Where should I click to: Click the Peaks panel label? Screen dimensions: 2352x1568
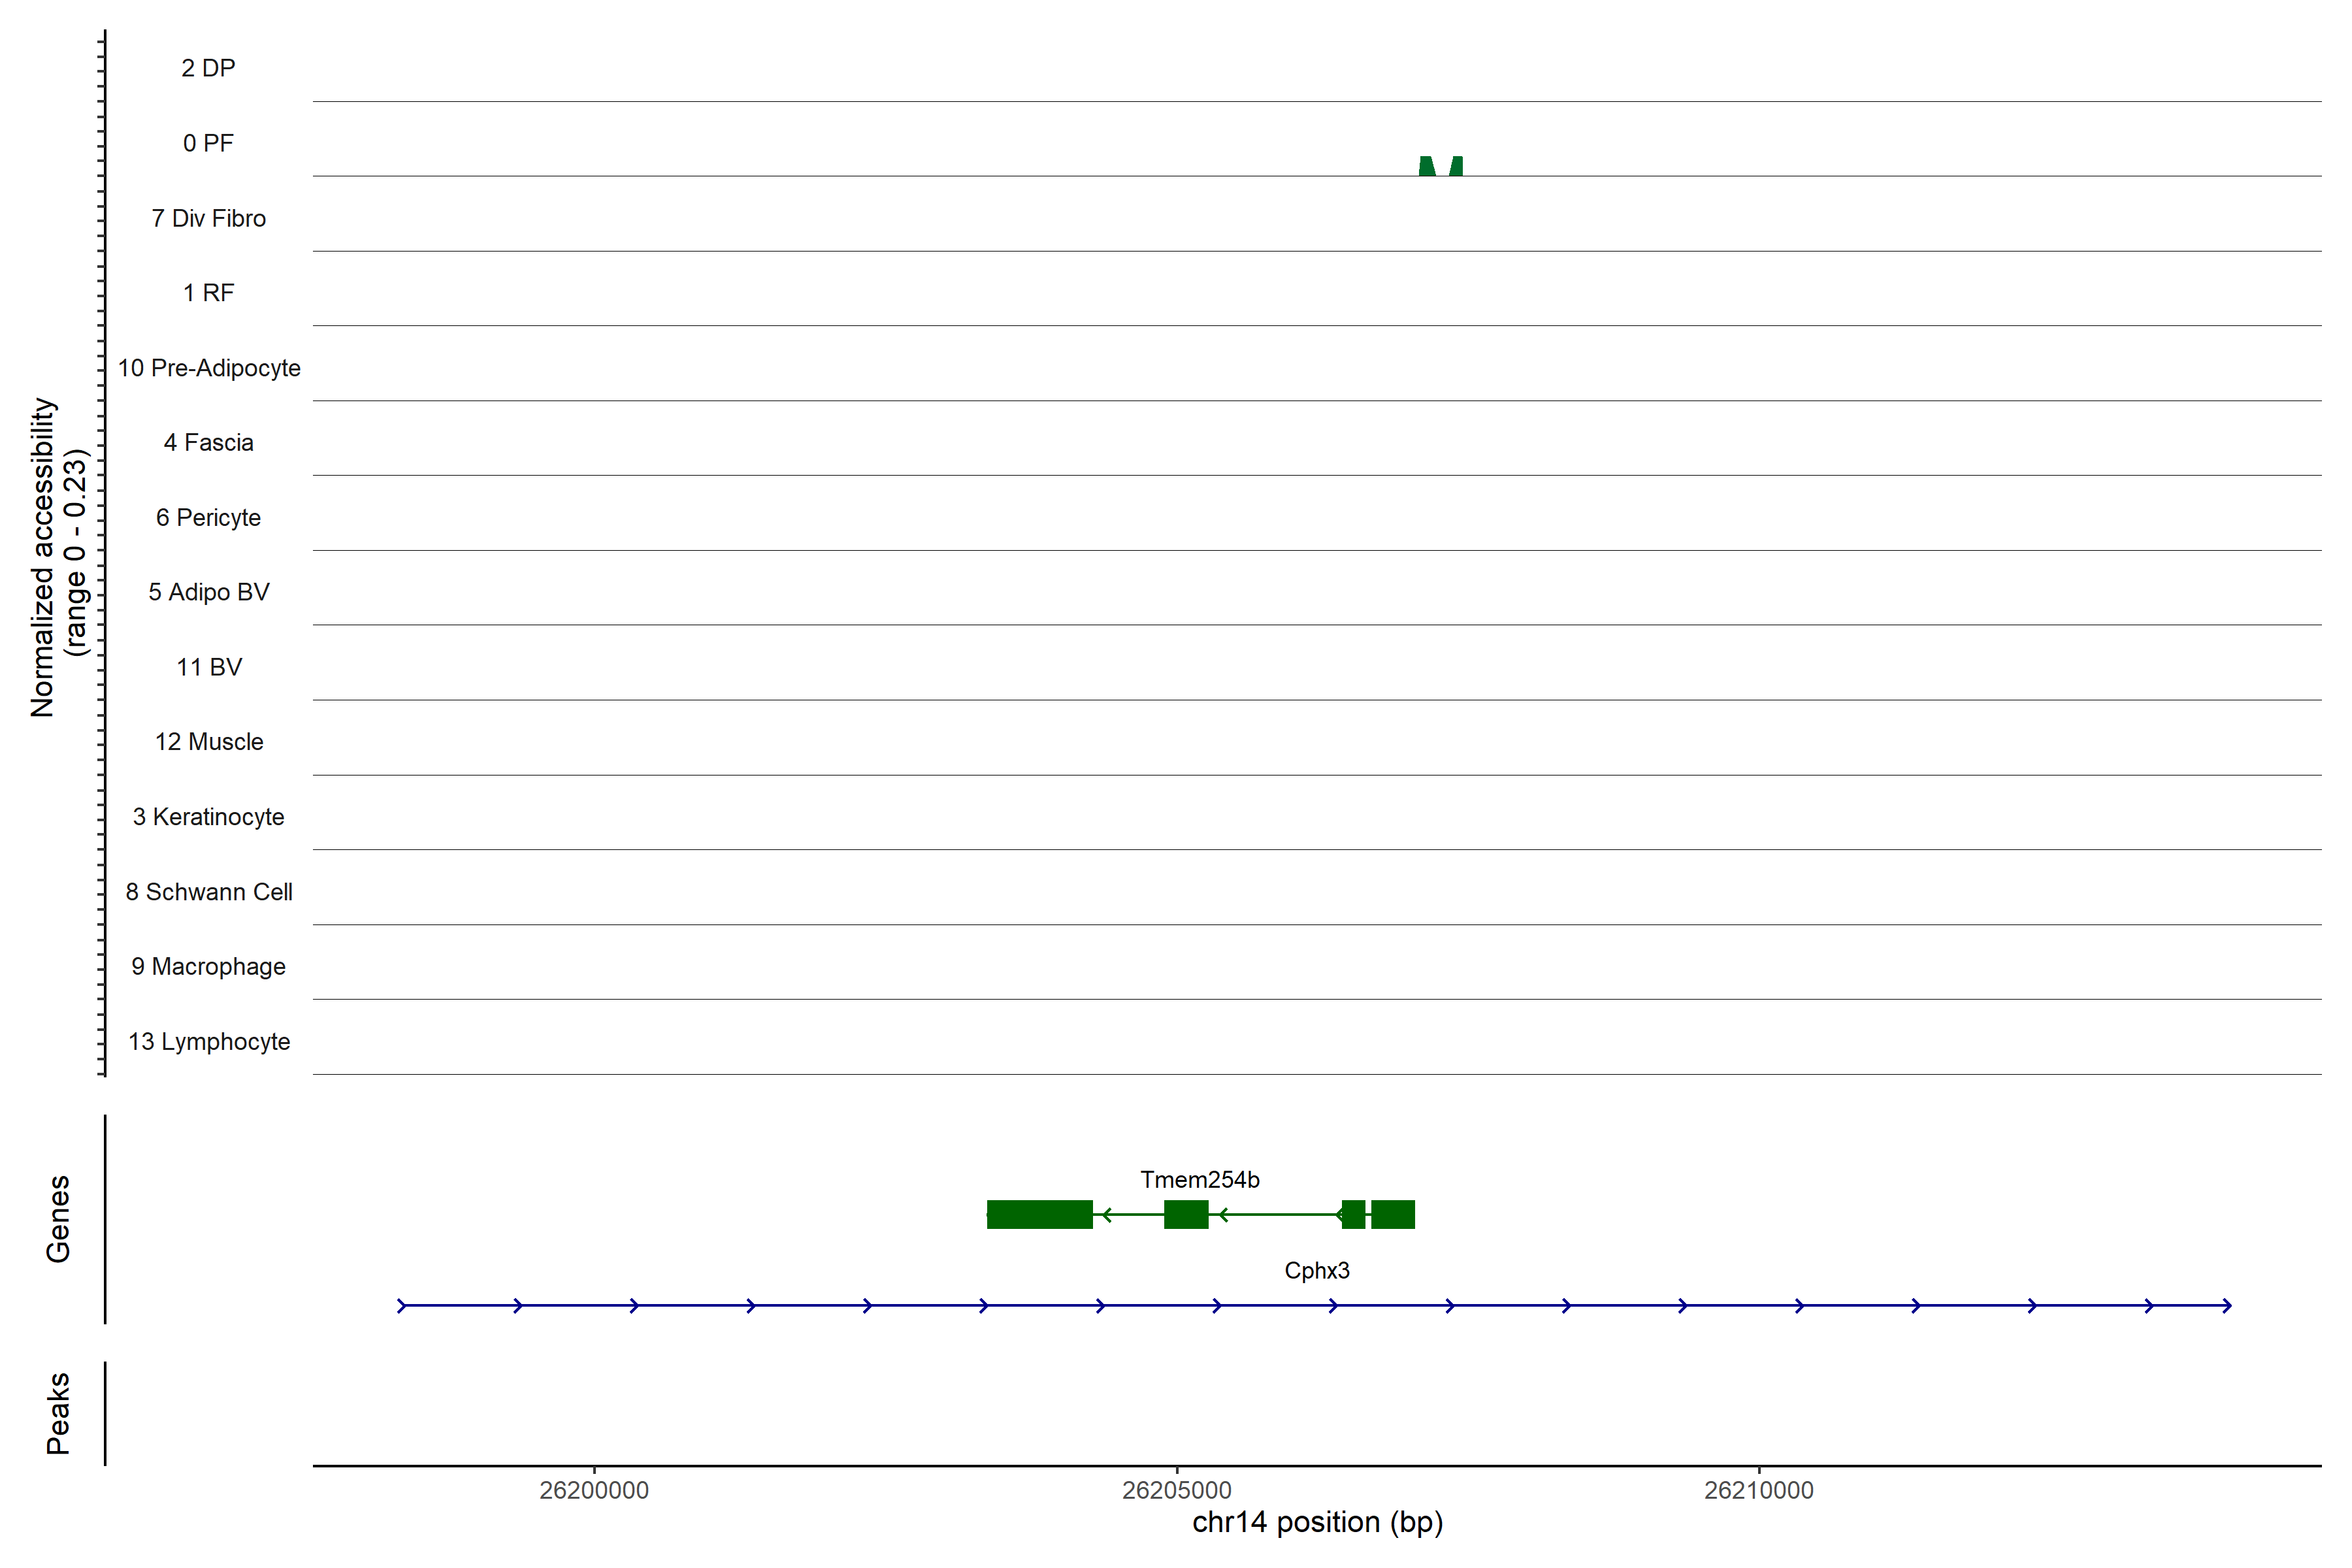click(x=58, y=1412)
